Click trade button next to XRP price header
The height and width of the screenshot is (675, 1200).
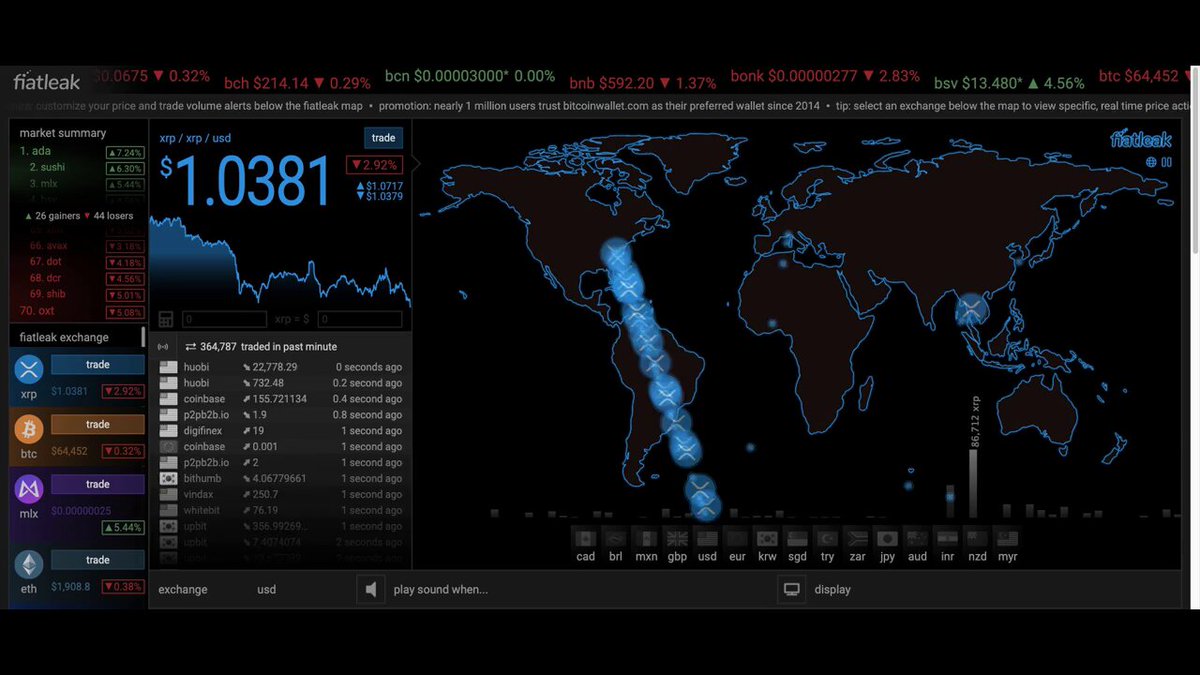tap(383, 138)
